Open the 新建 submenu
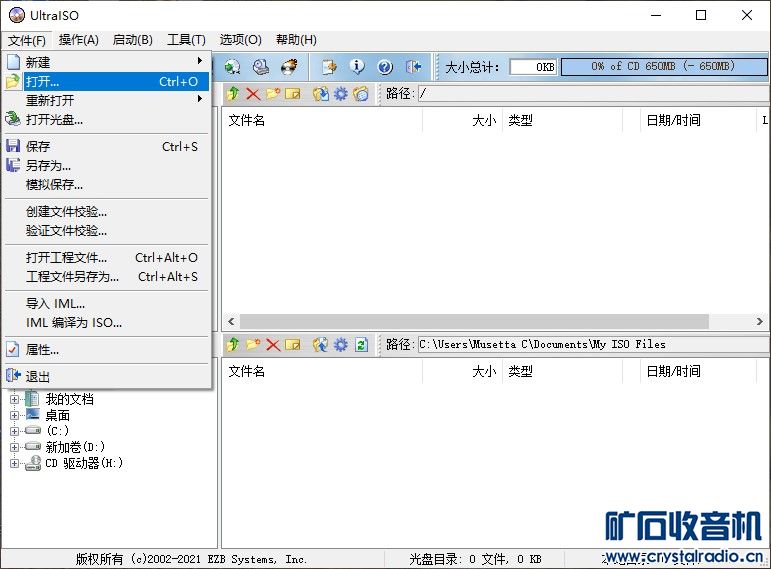 click(x=107, y=62)
